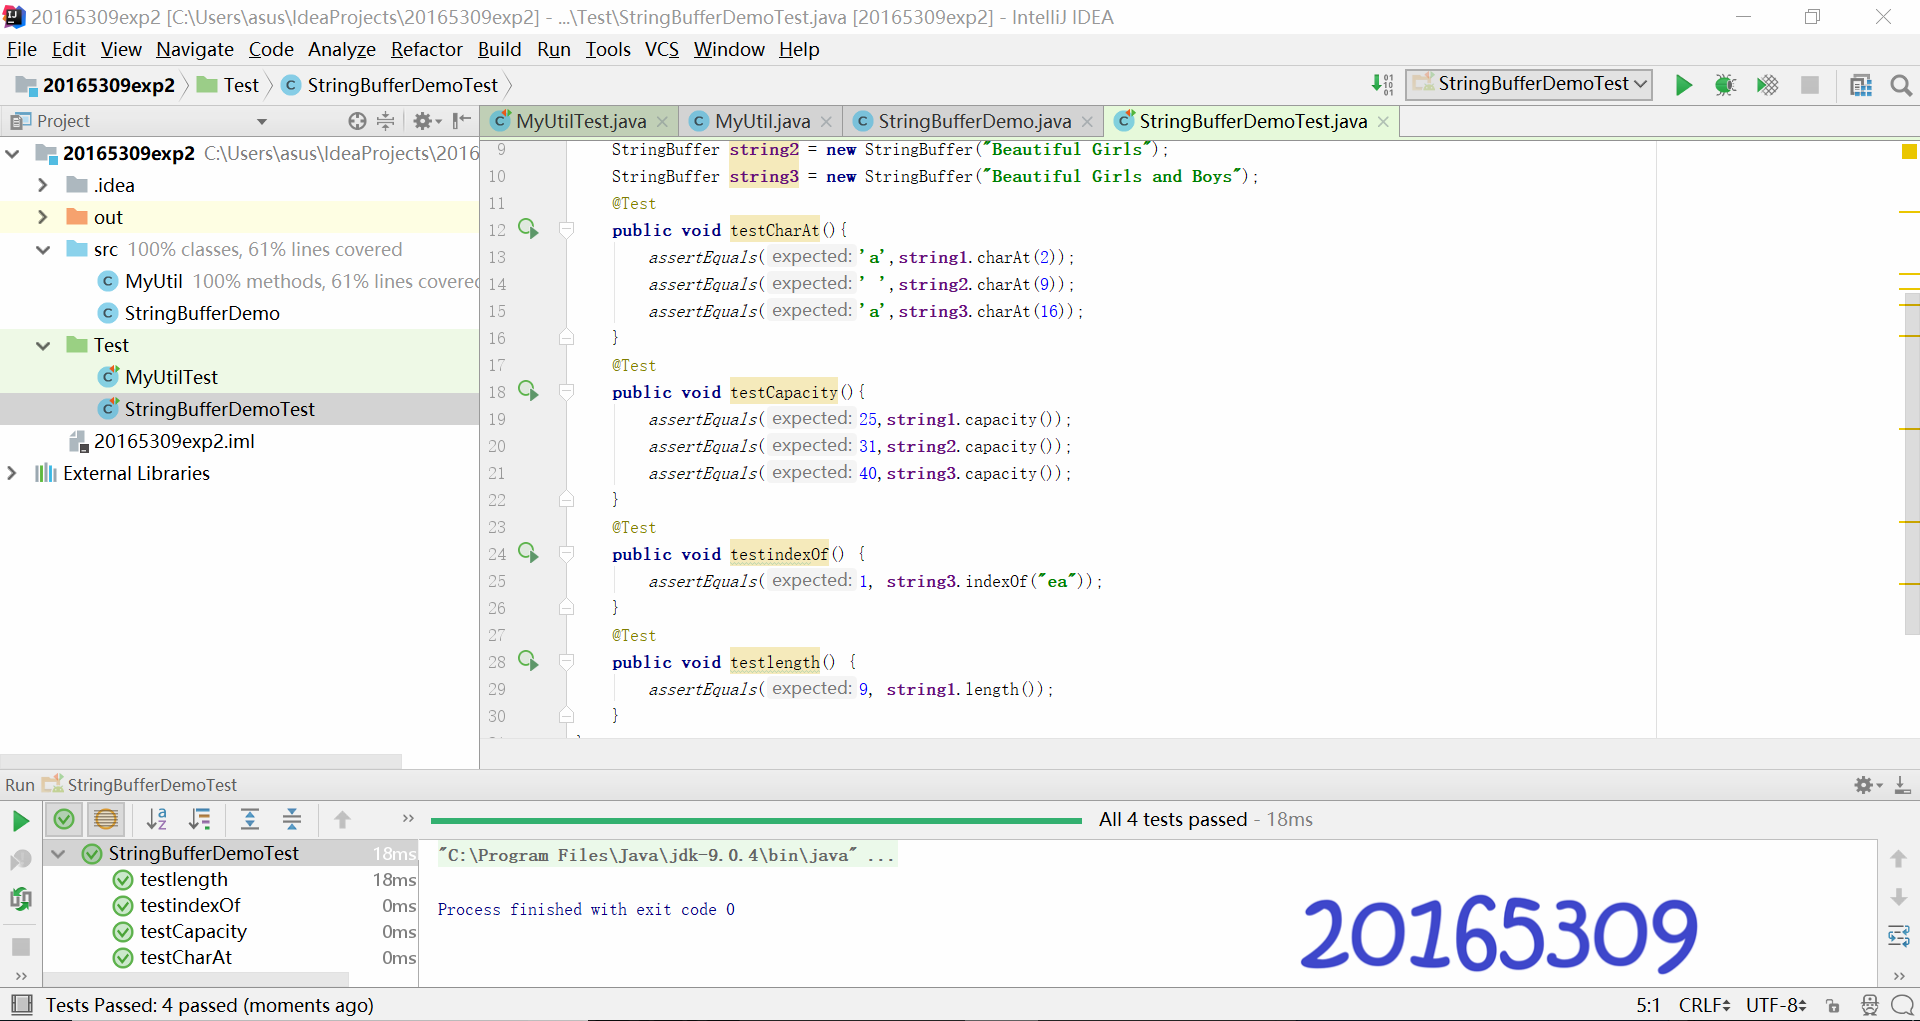Start debugging with the bug icon

(1725, 85)
